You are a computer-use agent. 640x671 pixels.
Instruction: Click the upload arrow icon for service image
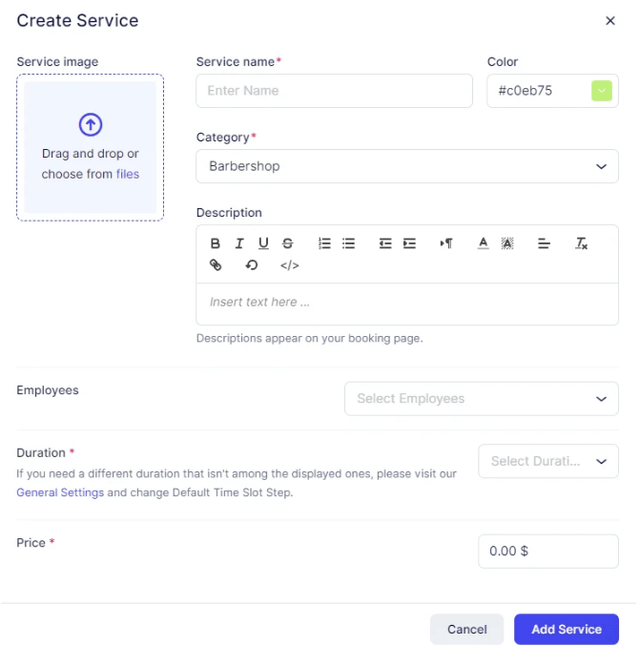point(90,125)
